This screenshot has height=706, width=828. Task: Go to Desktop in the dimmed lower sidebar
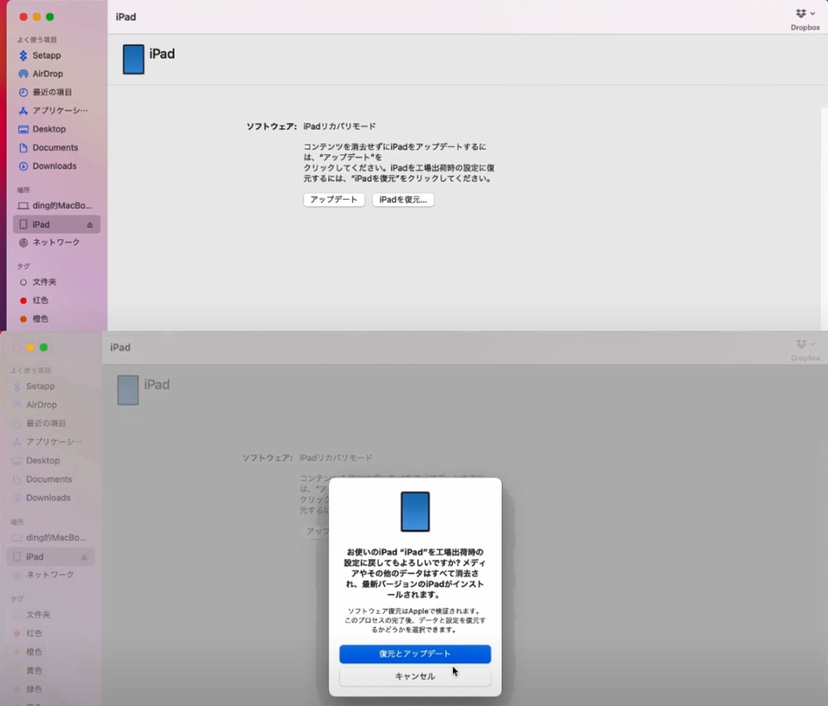pyautogui.click(x=36, y=460)
